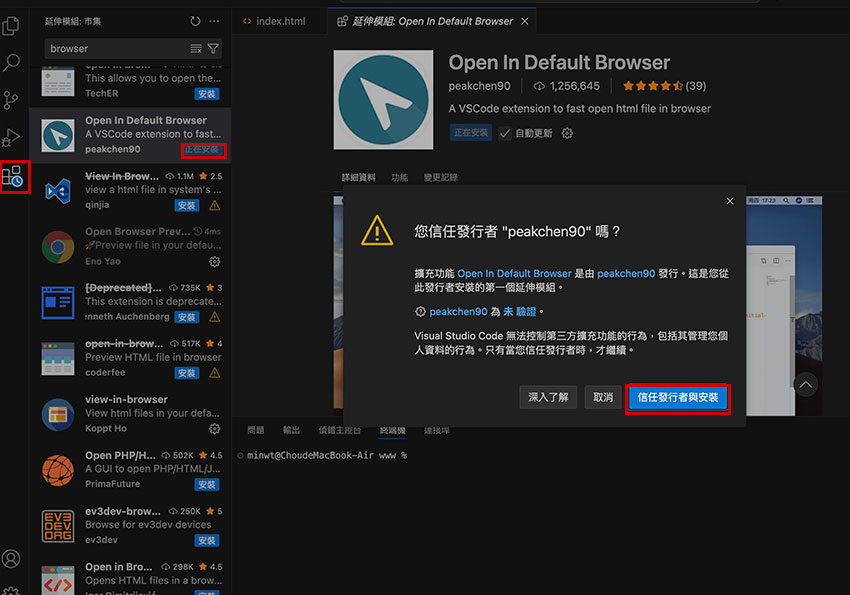Click the terminal prompt line

click(x=327, y=456)
